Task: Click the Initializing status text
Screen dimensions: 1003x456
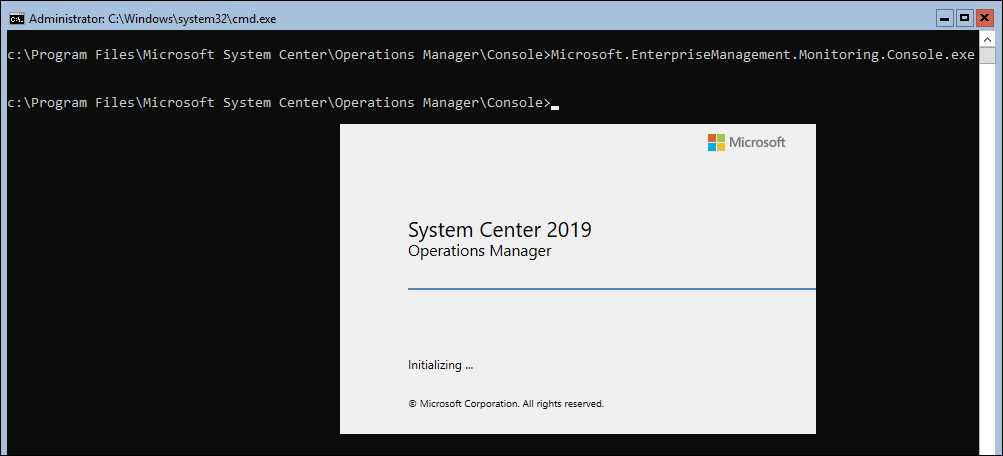Action: click(x=440, y=366)
